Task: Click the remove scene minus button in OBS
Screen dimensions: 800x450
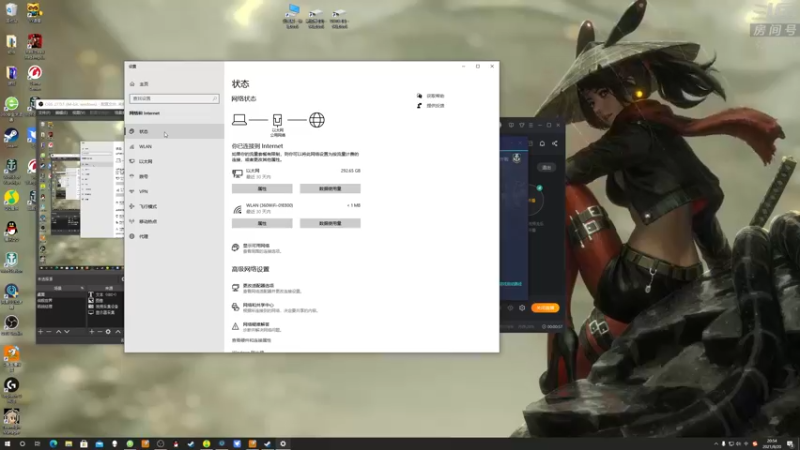Action: (49, 332)
